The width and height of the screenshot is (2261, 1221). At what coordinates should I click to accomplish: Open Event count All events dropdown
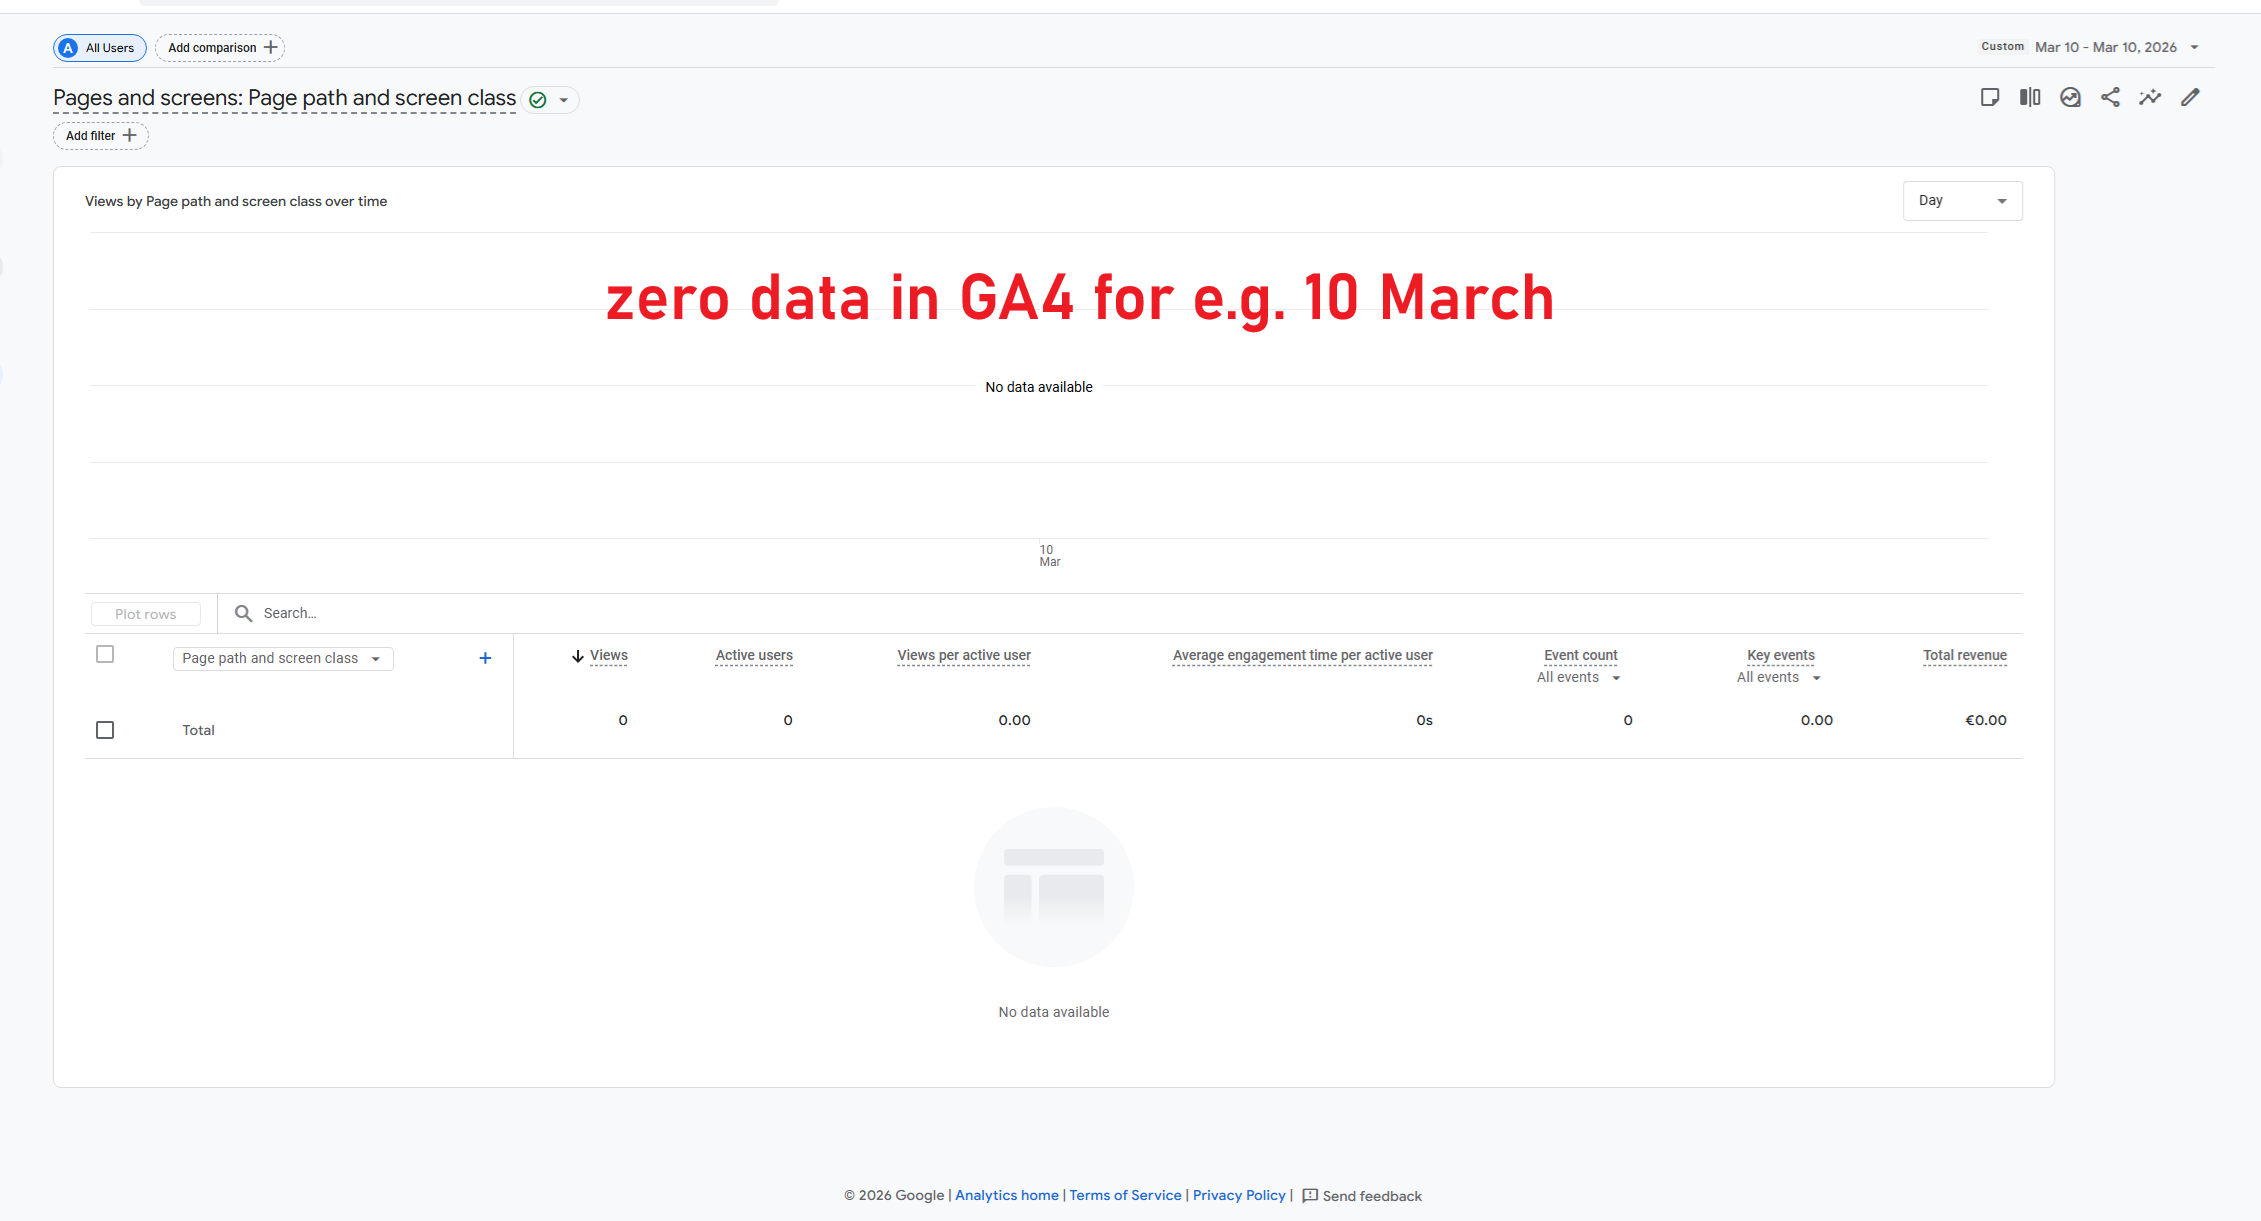coord(1578,678)
